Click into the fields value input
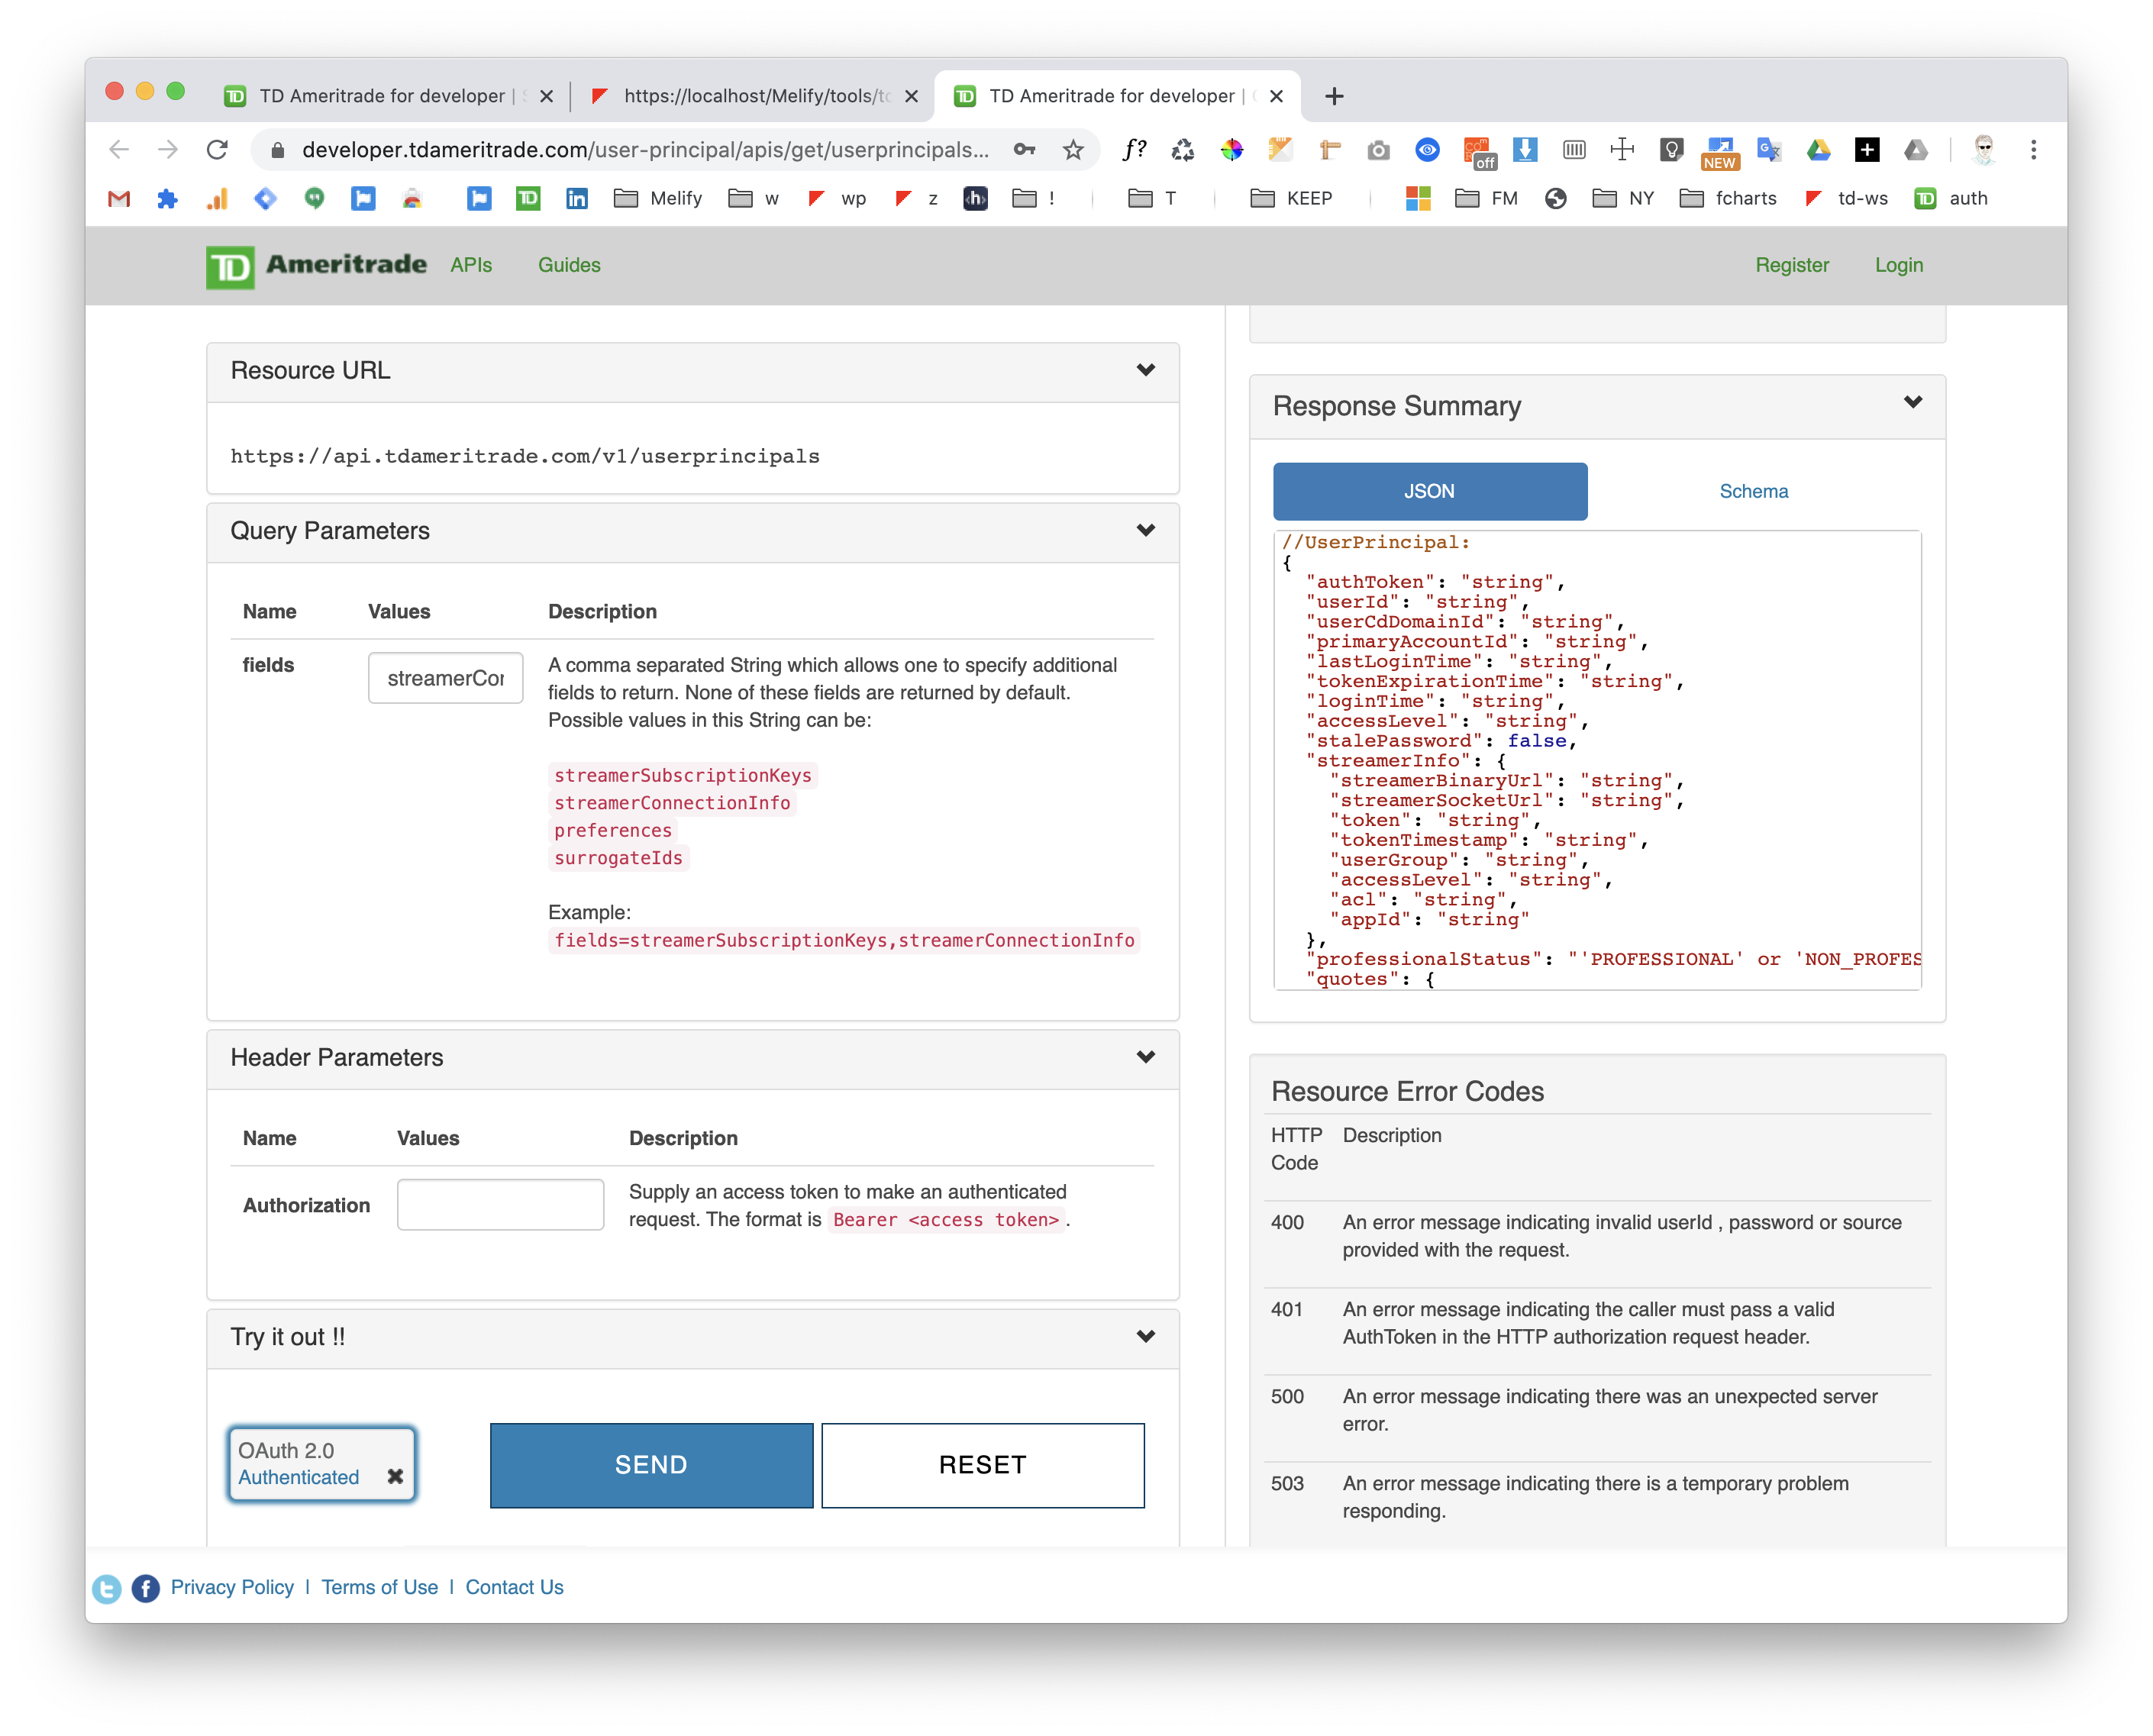 pyautogui.click(x=445, y=678)
